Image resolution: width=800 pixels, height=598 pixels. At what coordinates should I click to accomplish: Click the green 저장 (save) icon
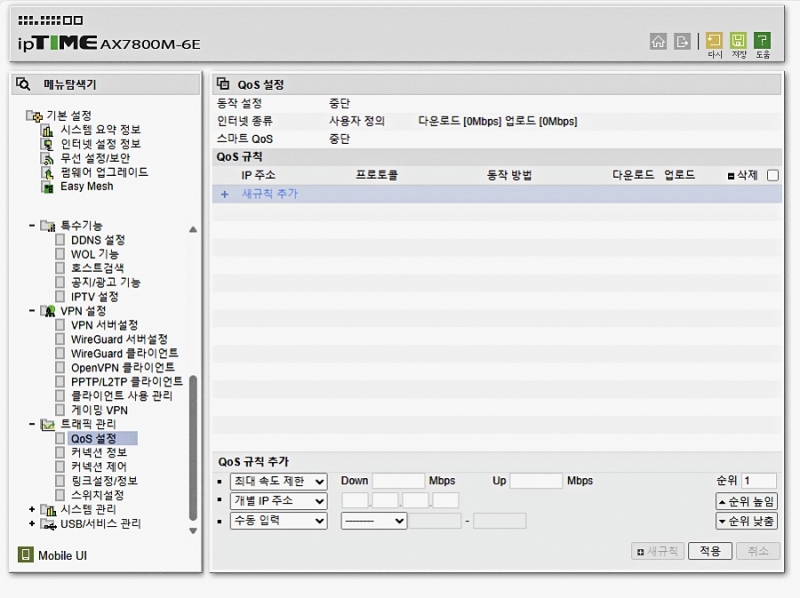tap(738, 41)
